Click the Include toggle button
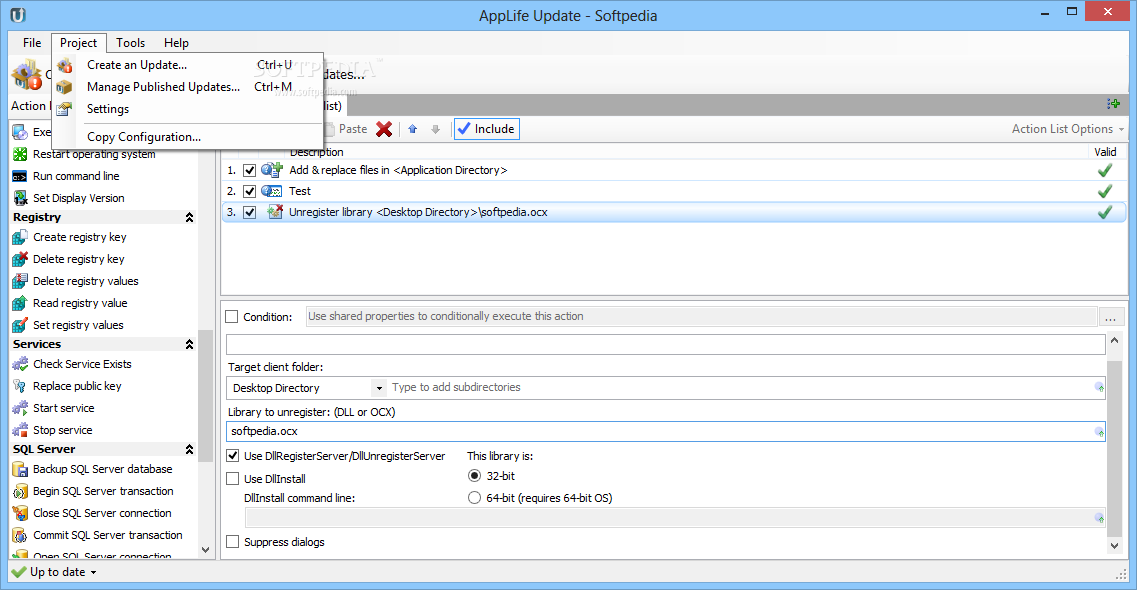This screenshot has width=1137, height=590. click(487, 129)
